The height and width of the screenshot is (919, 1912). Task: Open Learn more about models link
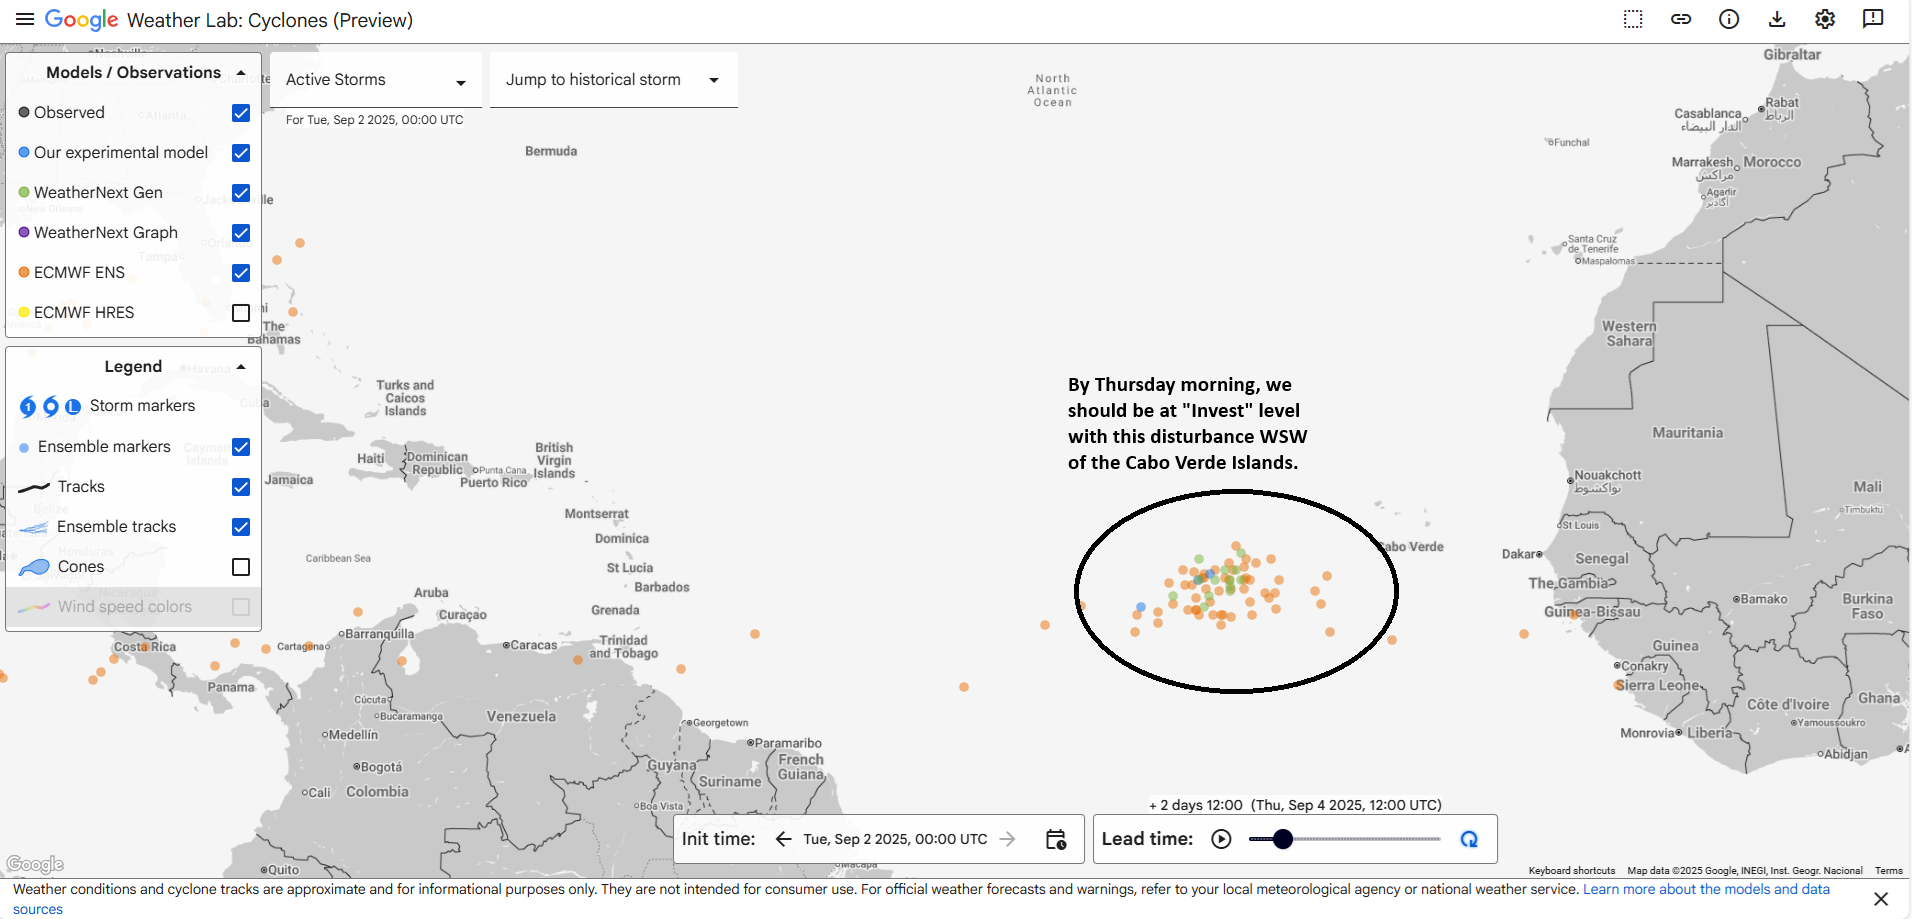coord(1706,889)
